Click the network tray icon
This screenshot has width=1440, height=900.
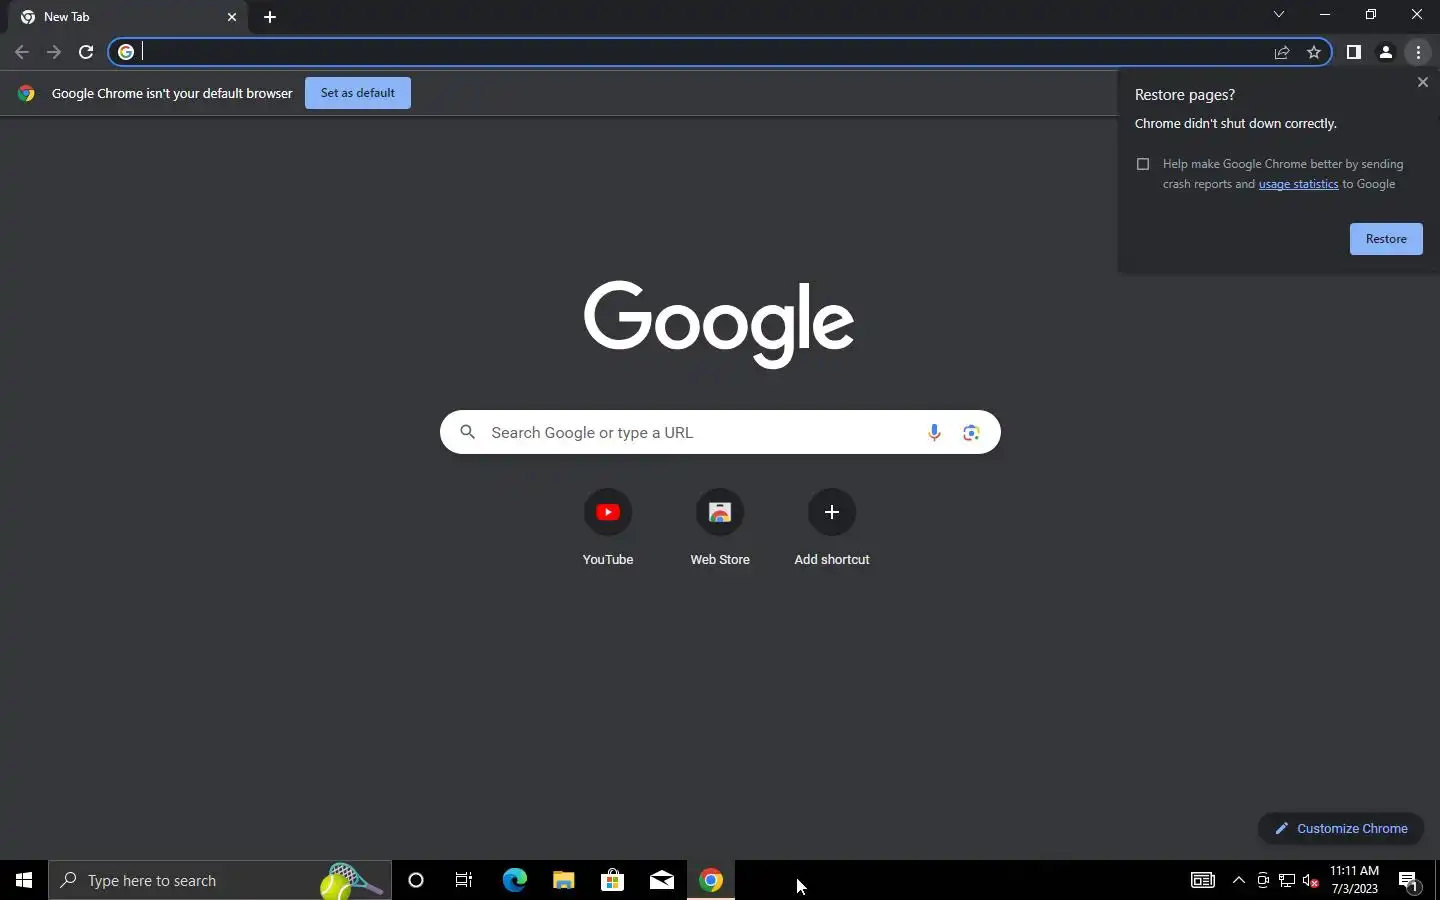click(x=1287, y=880)
